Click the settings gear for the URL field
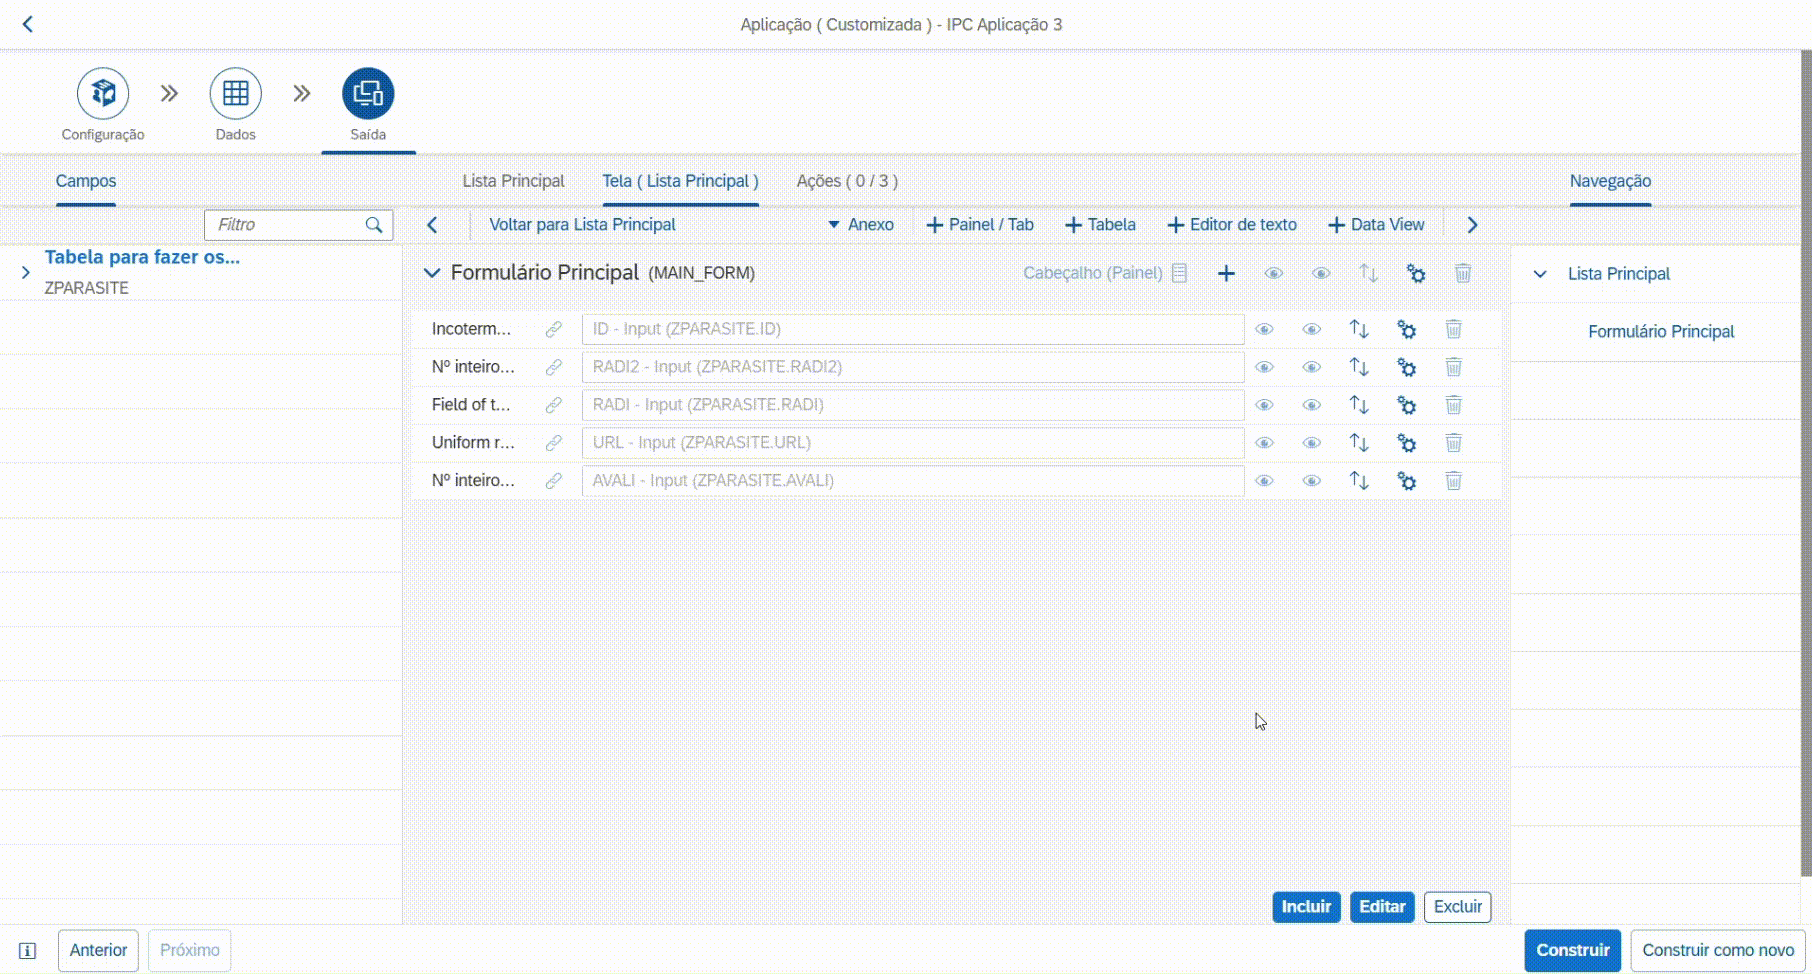The width and height of the screenshot is (1812, 974). 1406,443
